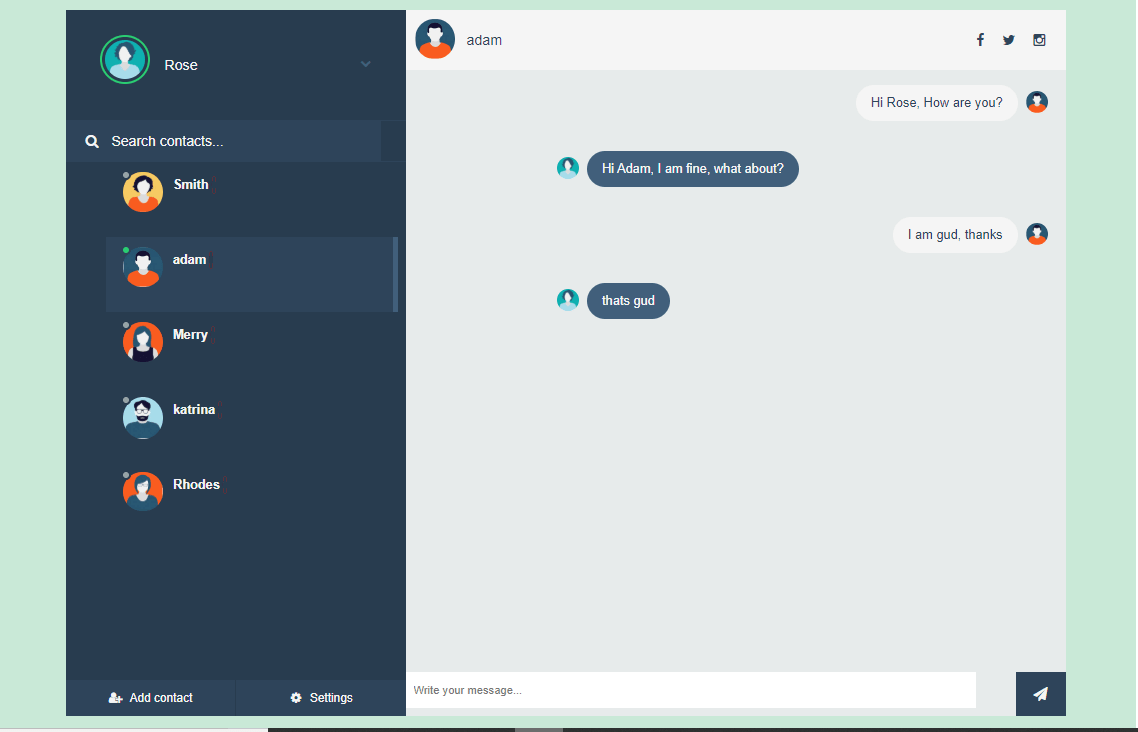Send message with paper plane button

pyautogui.click(x=1041, y=694)
